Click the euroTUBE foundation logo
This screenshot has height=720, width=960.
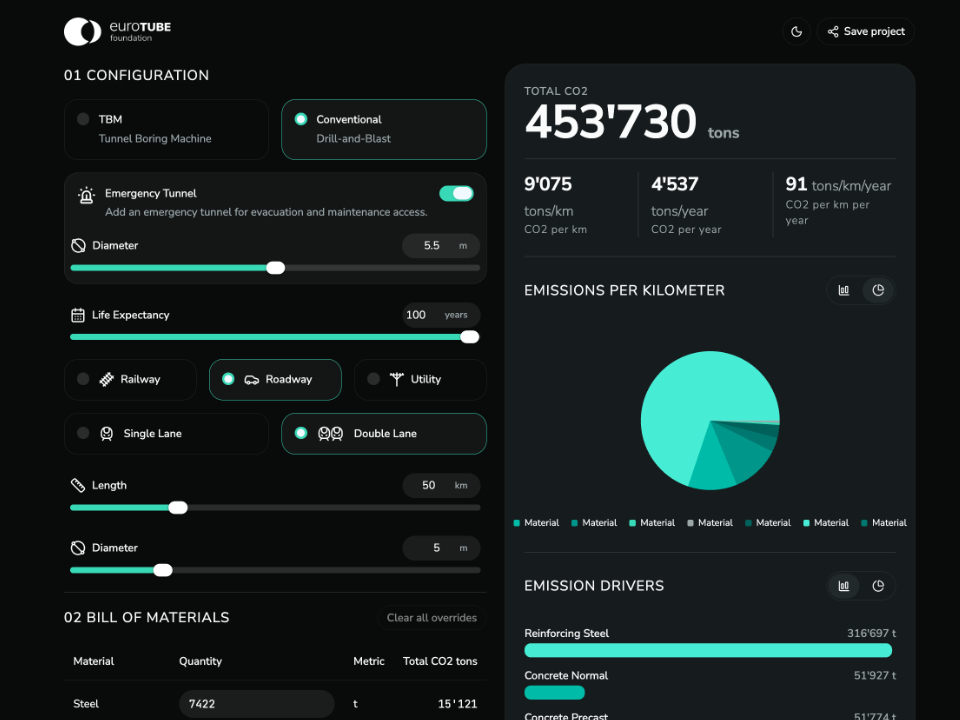point(118,31)
